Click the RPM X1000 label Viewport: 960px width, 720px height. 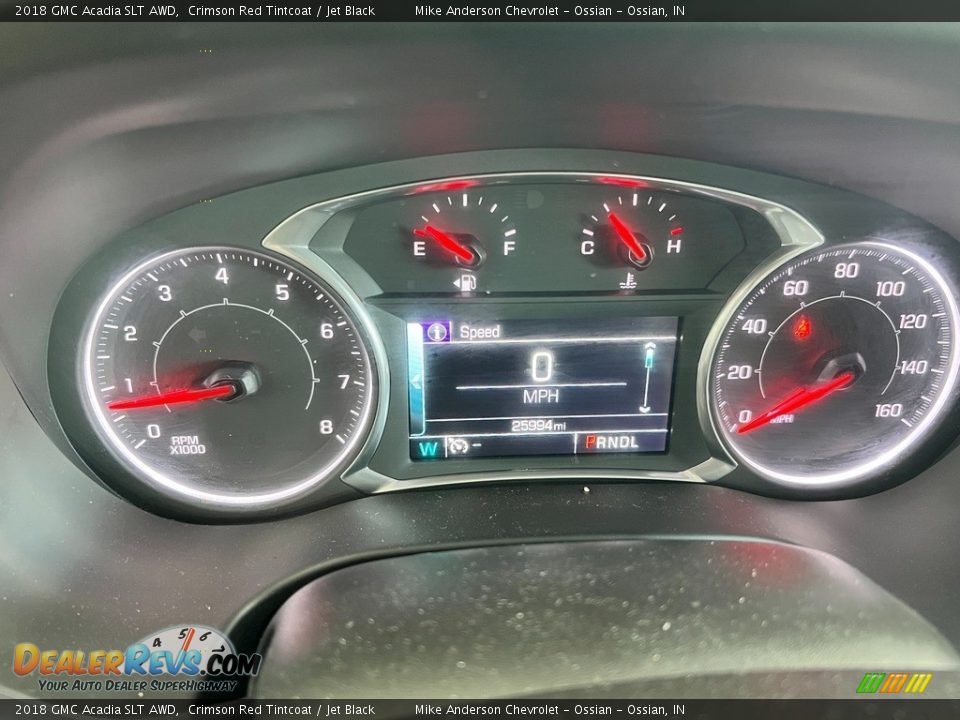(187, 445)
